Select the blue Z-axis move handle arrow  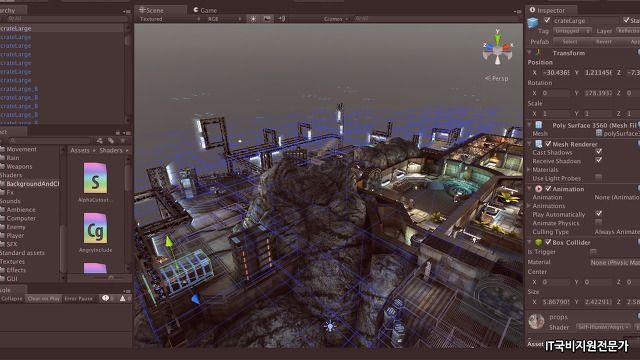click(196, 299)
